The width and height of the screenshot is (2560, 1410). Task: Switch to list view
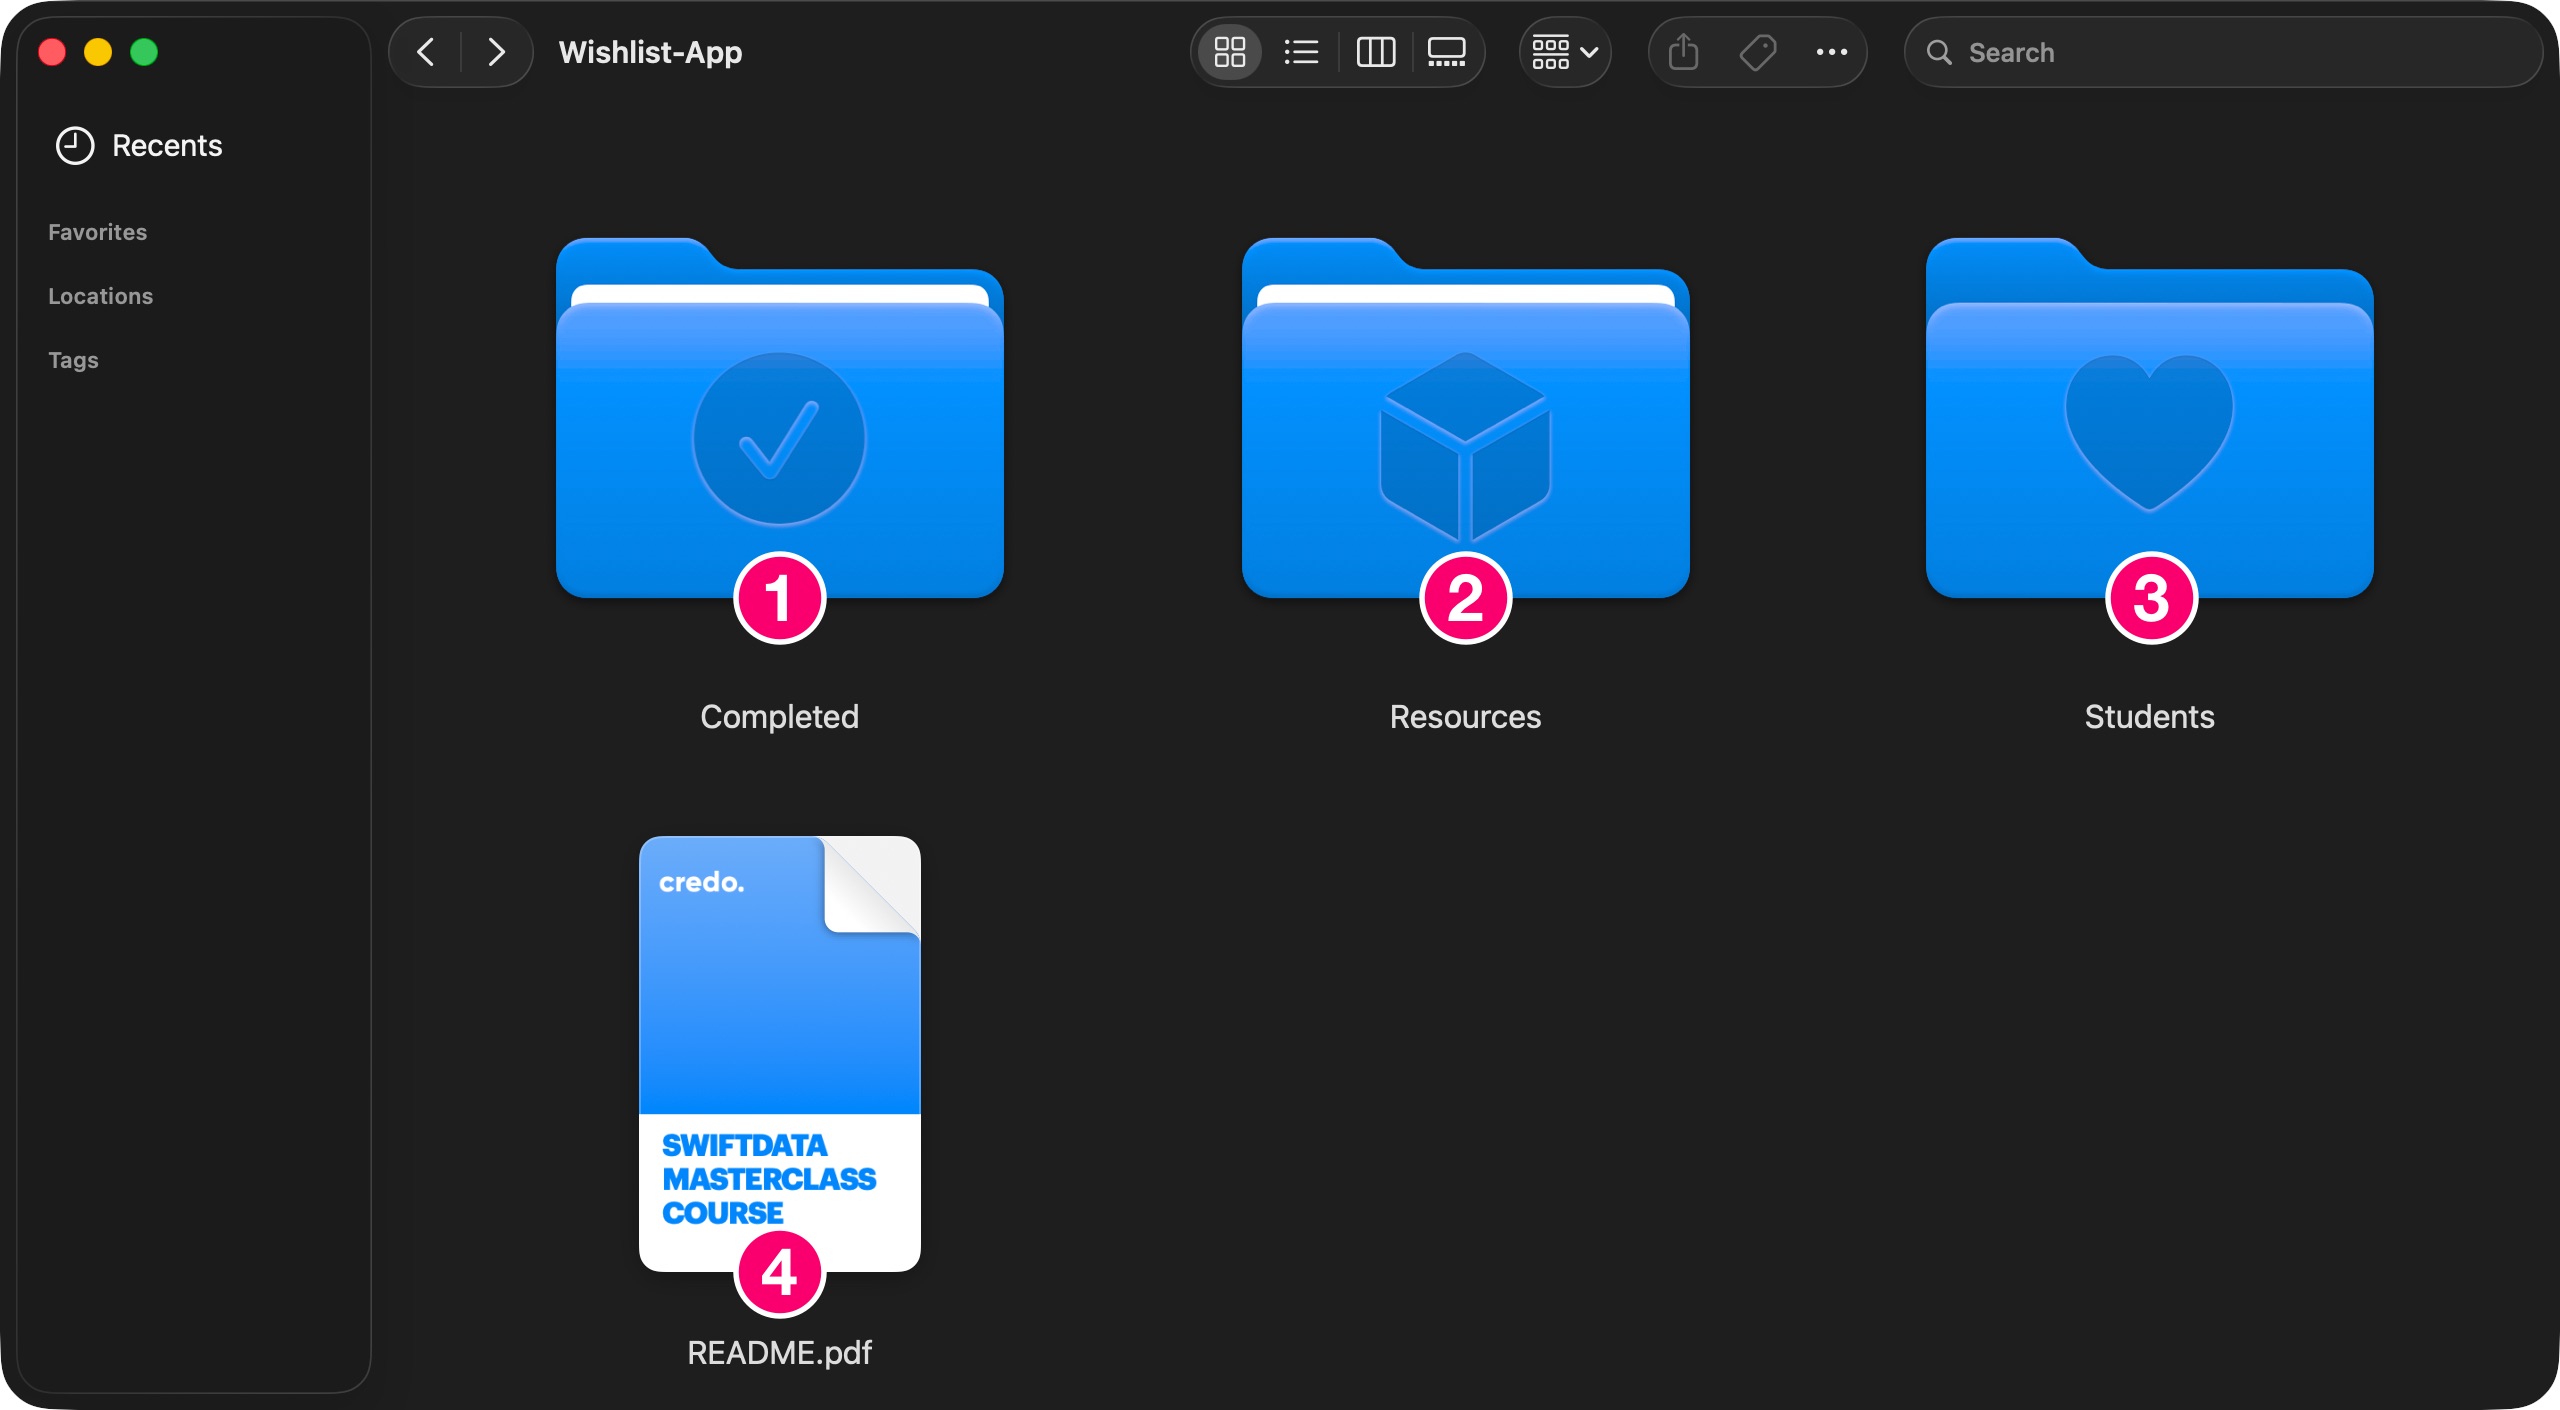(1301, 52)
